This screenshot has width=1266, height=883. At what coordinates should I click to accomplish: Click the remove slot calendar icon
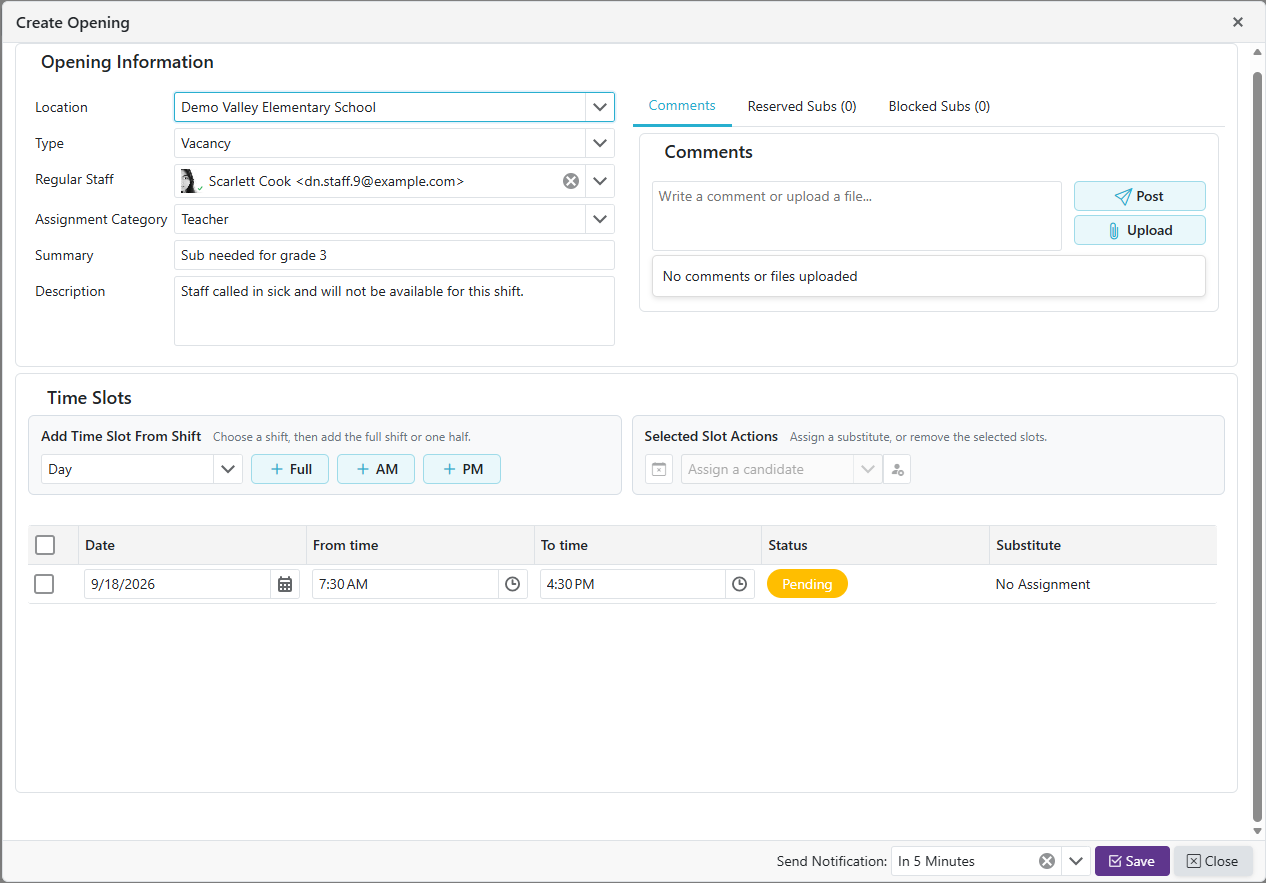(x=659, y=469)
